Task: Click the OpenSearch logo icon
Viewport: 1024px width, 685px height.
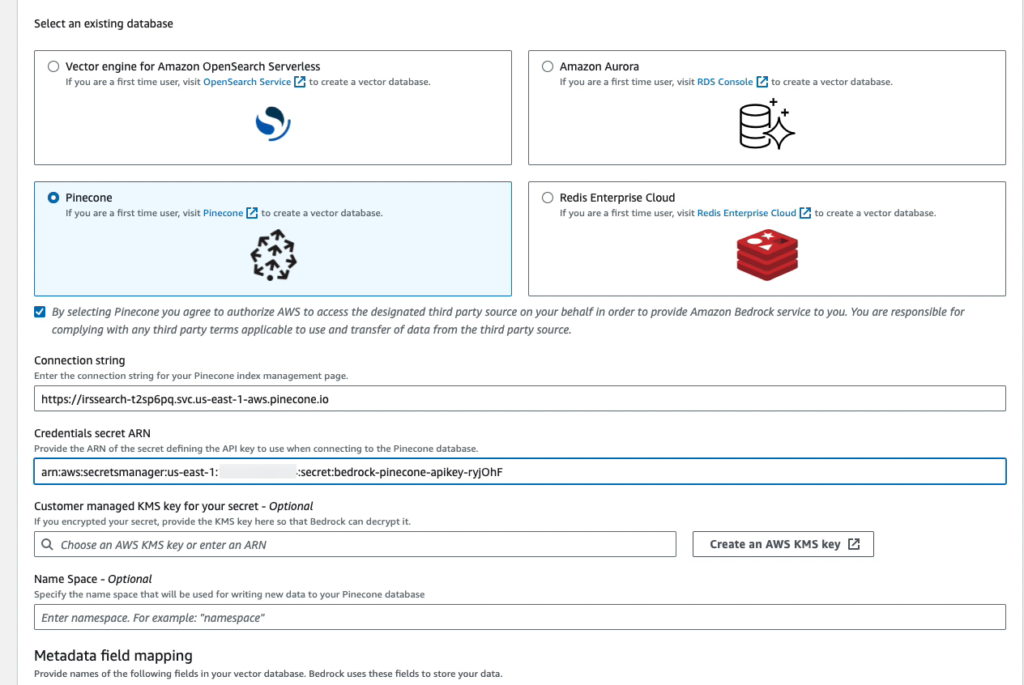Action: coord(273,123)
